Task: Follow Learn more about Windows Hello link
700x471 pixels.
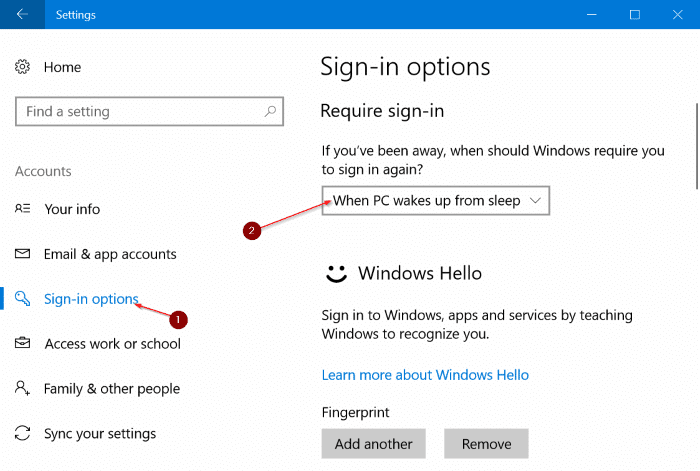Action: pyautogui.click(x=425, y=375)
